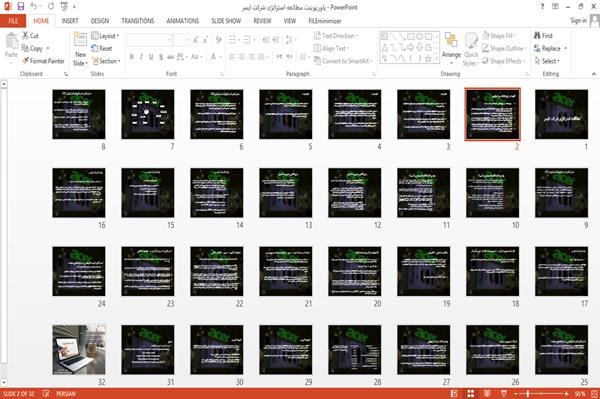
Task: Open Shape Outline options
Action: coord(504,49)
